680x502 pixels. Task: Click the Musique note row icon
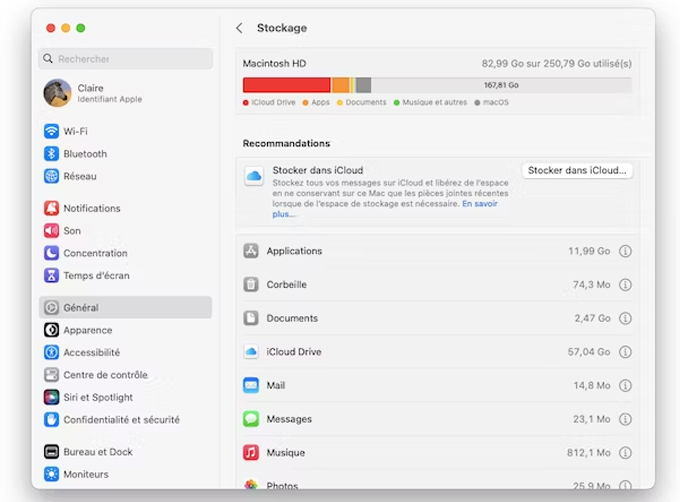[251, 453]
